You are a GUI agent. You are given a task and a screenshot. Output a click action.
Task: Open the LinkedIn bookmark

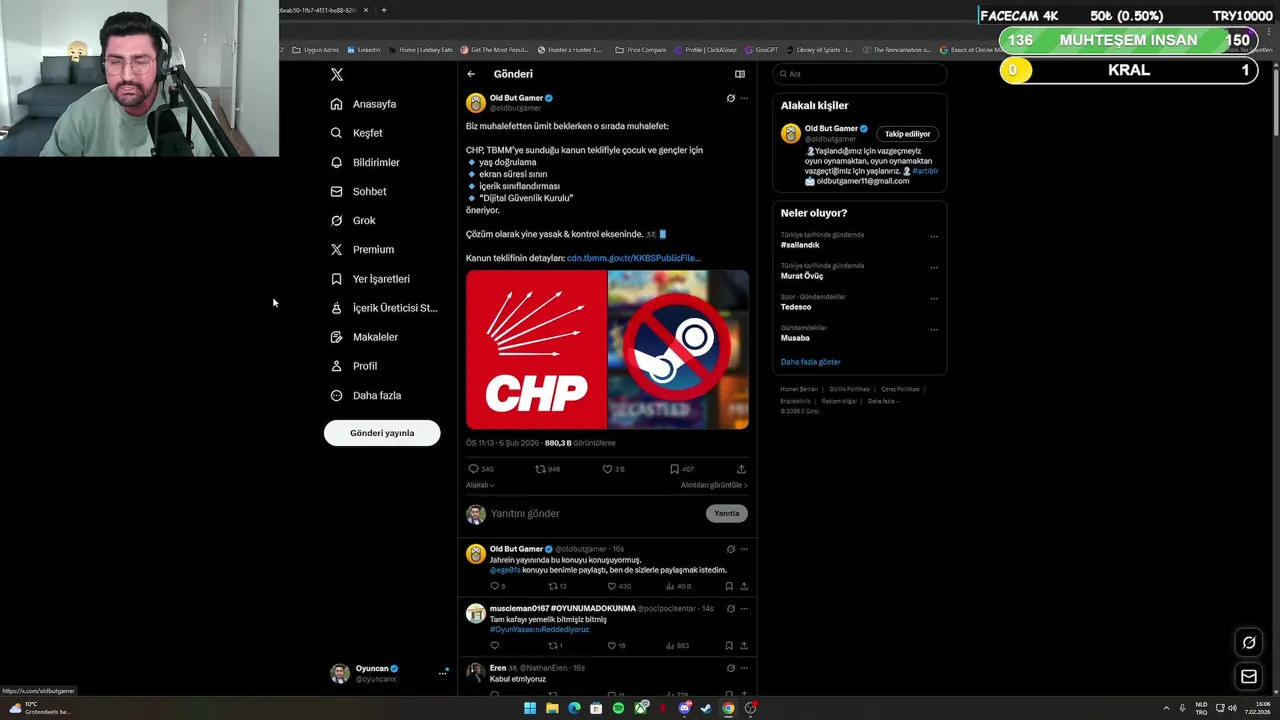[364, 50]
